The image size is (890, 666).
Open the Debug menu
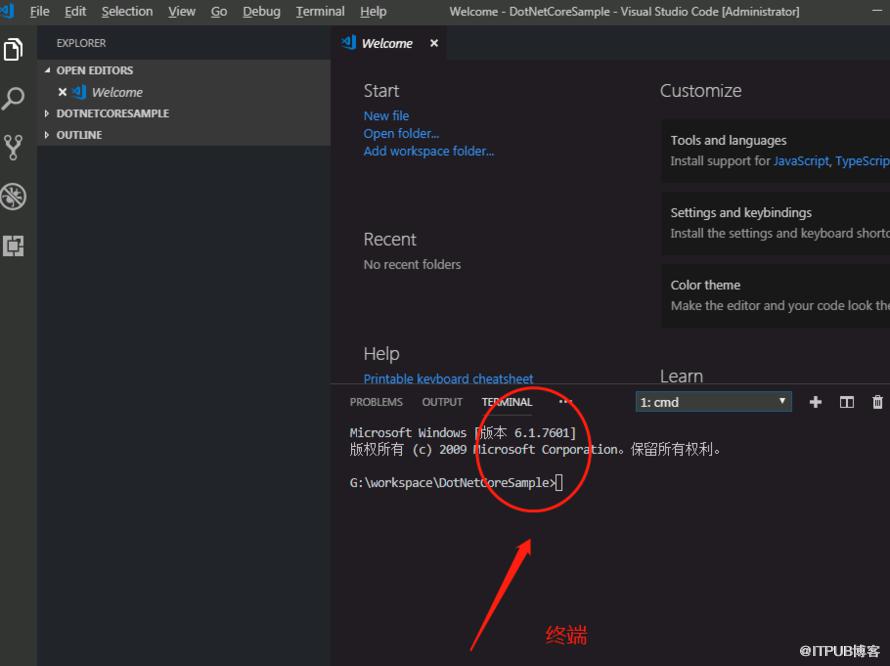coord(262,11)
